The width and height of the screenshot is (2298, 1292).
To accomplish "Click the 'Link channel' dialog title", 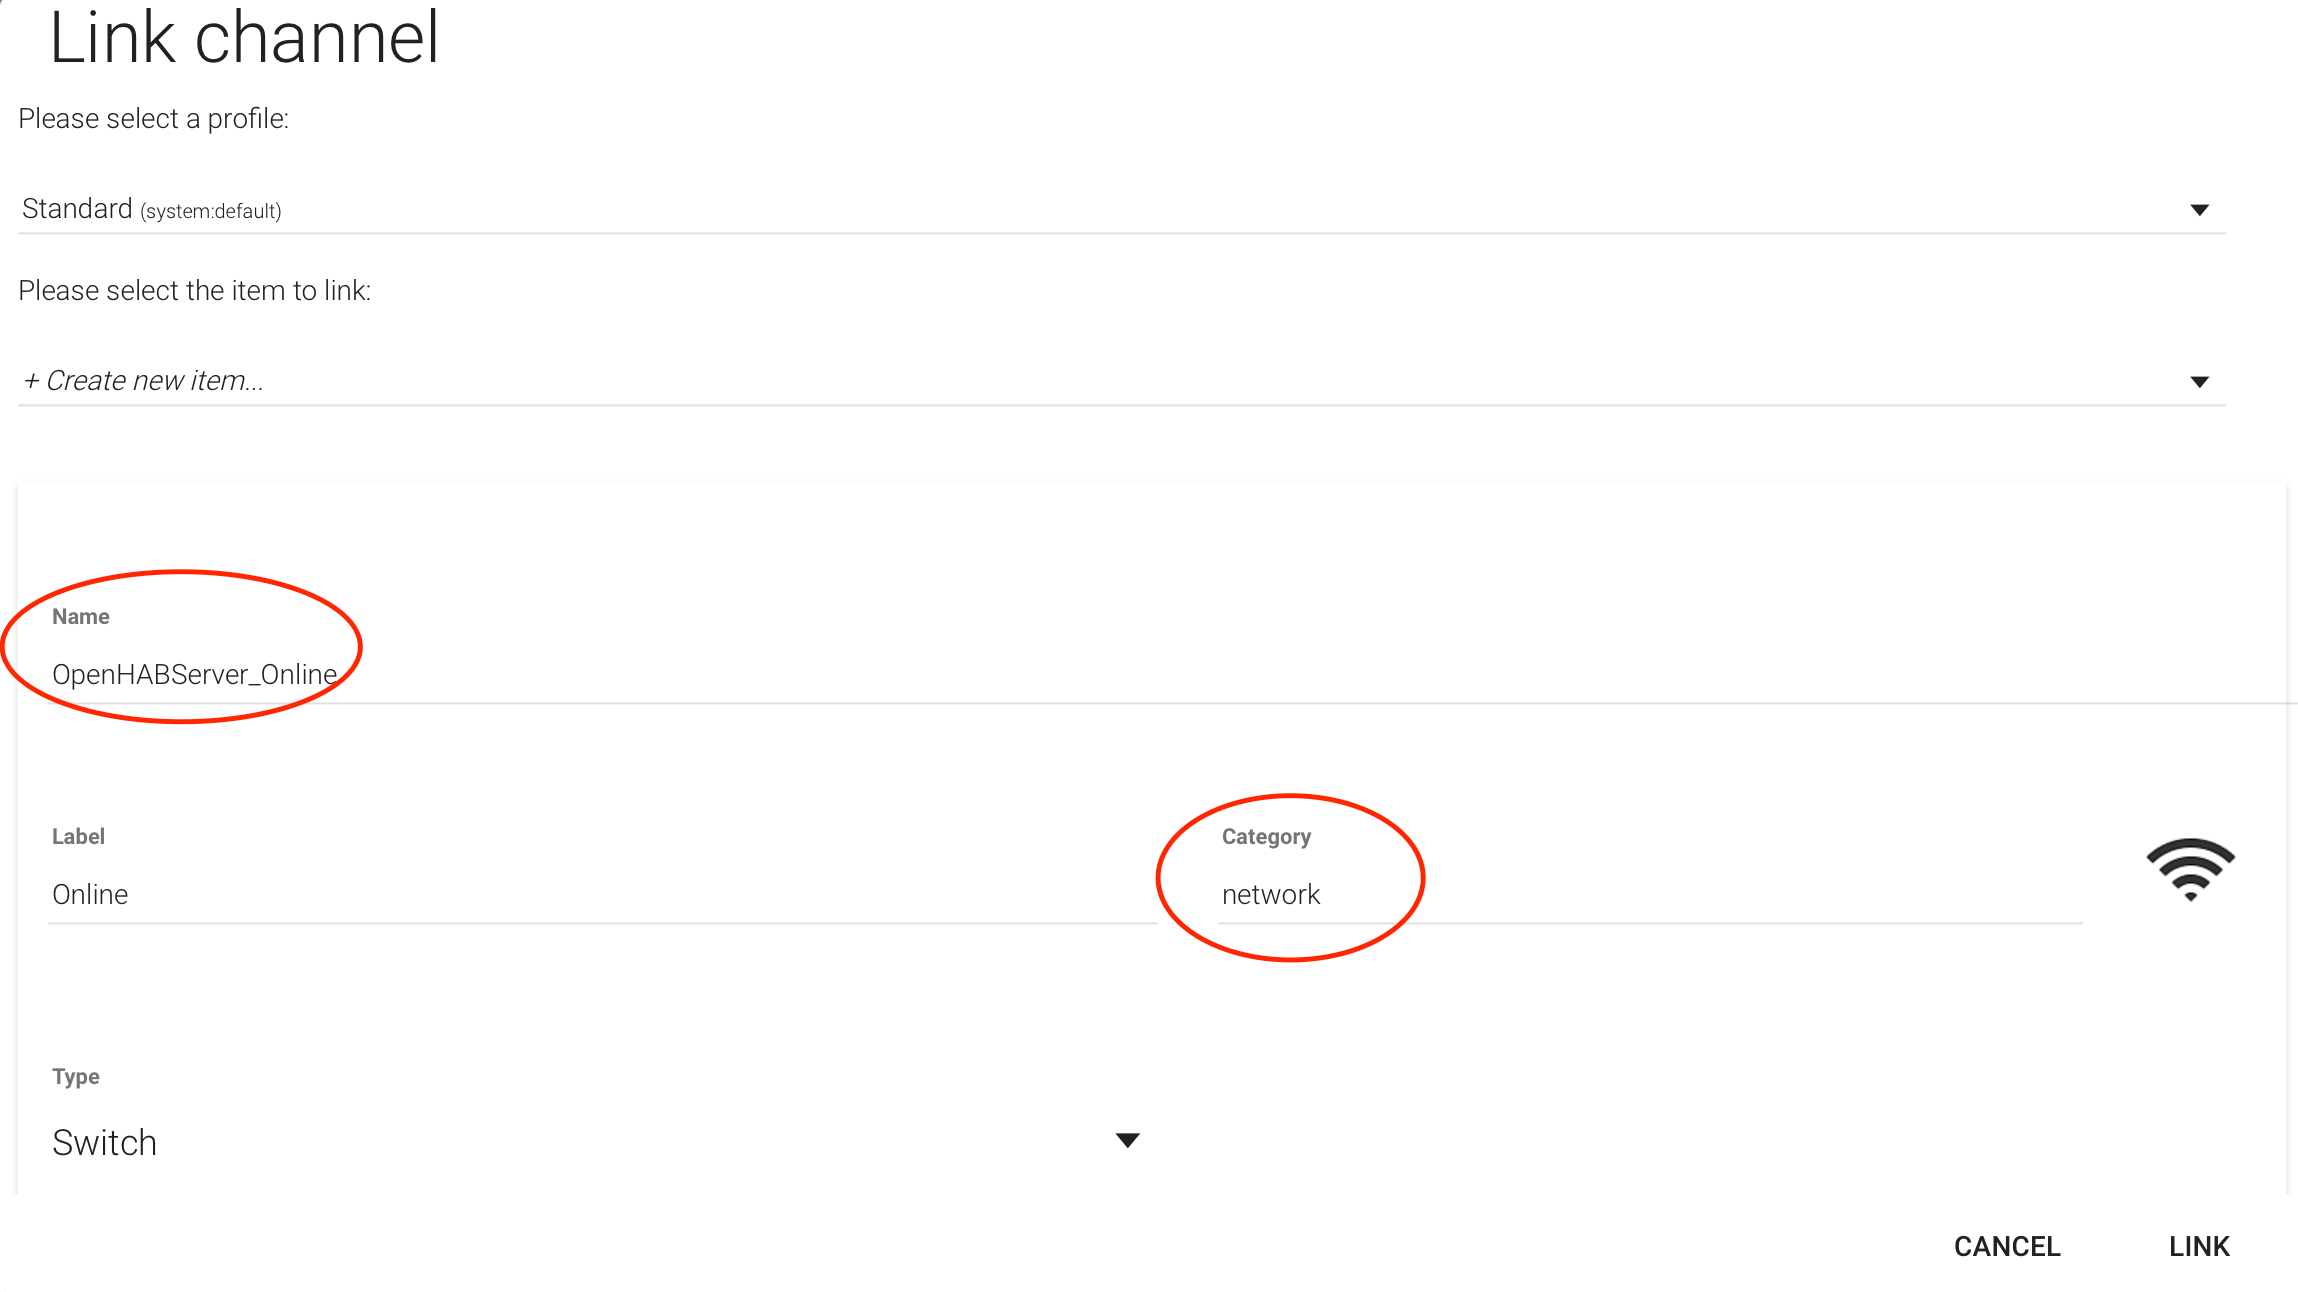I will click(x=245, y=38).
